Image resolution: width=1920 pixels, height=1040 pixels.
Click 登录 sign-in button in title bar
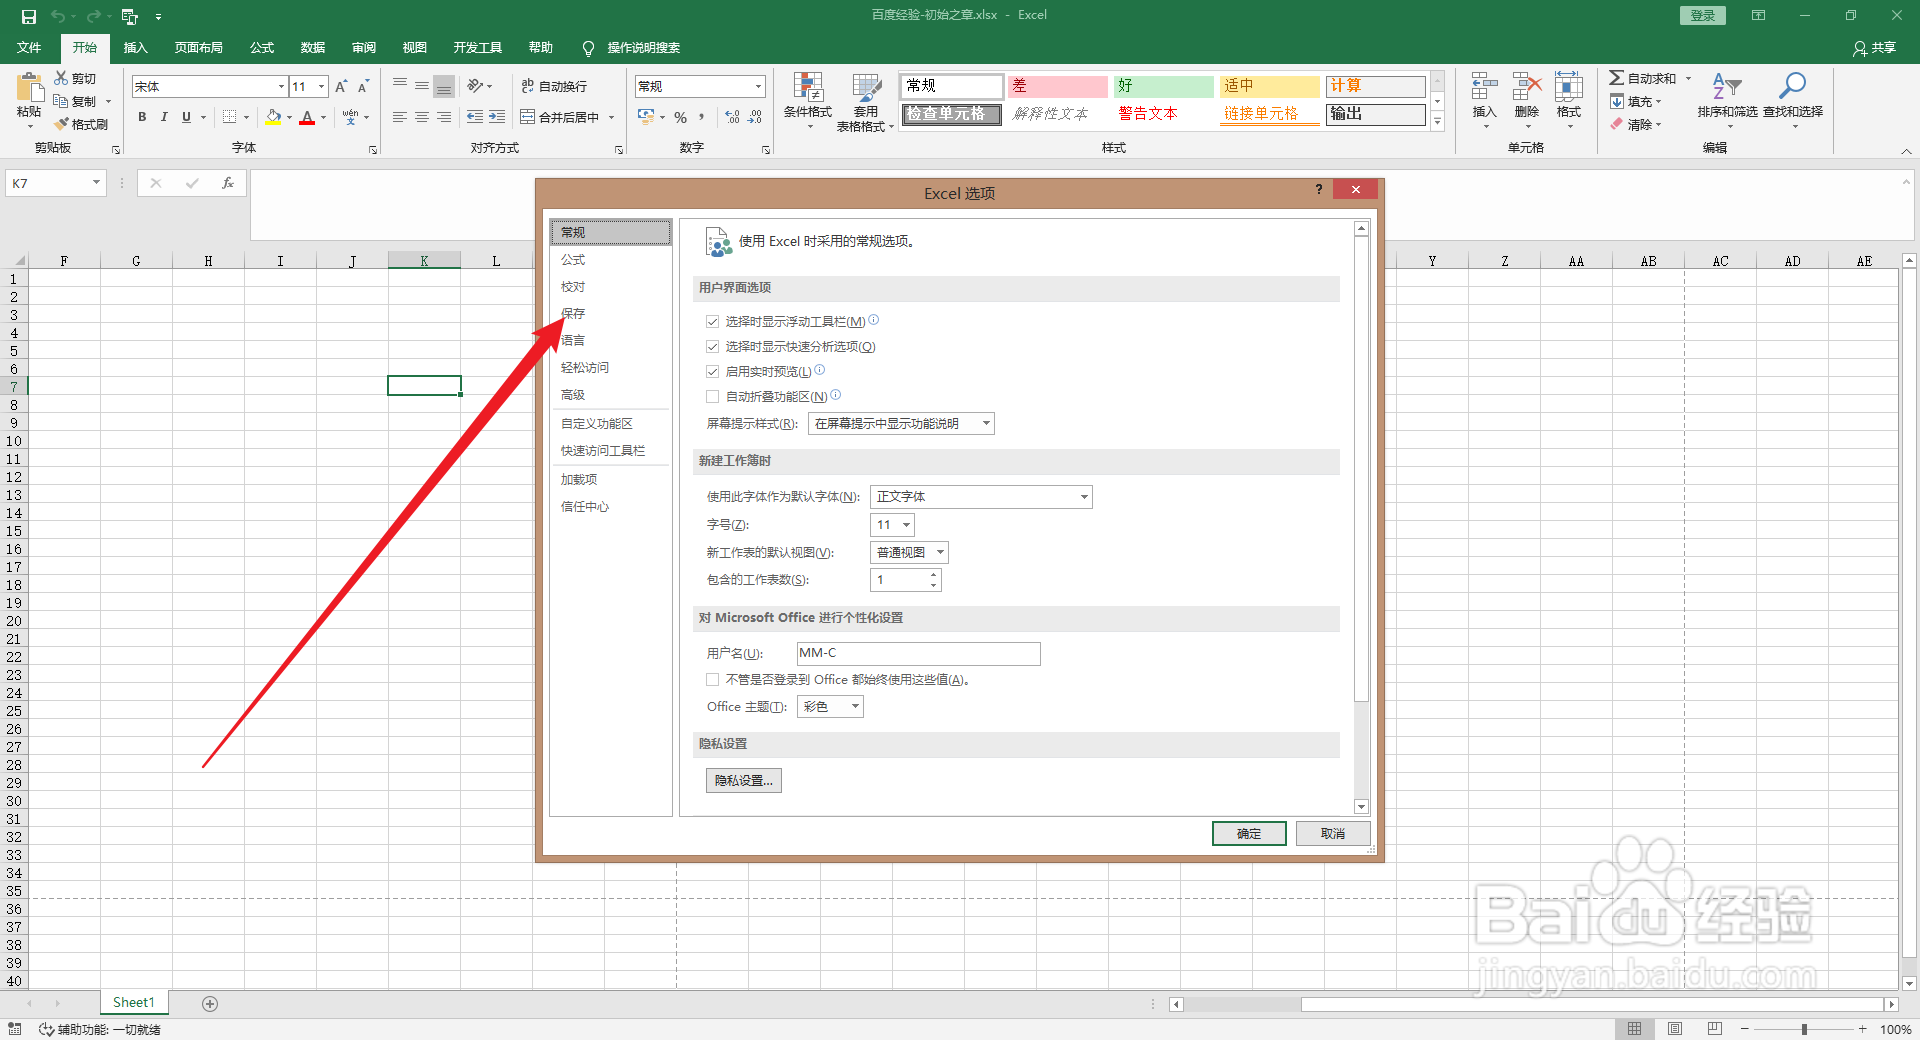(1702, 16)
